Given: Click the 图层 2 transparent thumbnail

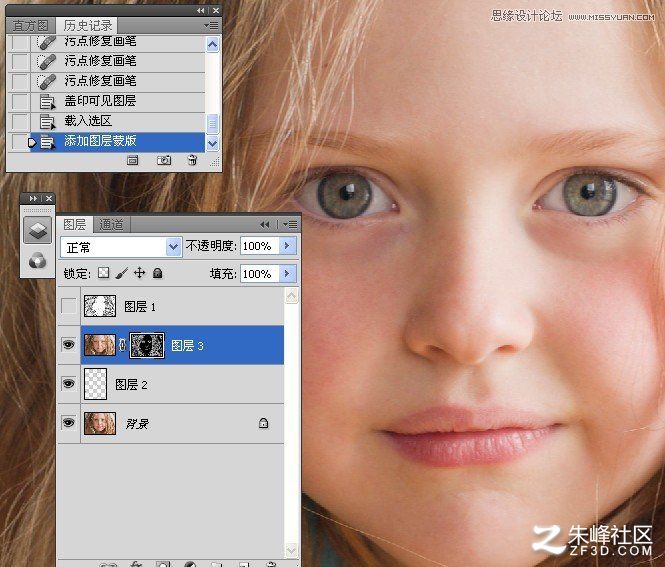Looking at the screenshot, I should 95,384.
